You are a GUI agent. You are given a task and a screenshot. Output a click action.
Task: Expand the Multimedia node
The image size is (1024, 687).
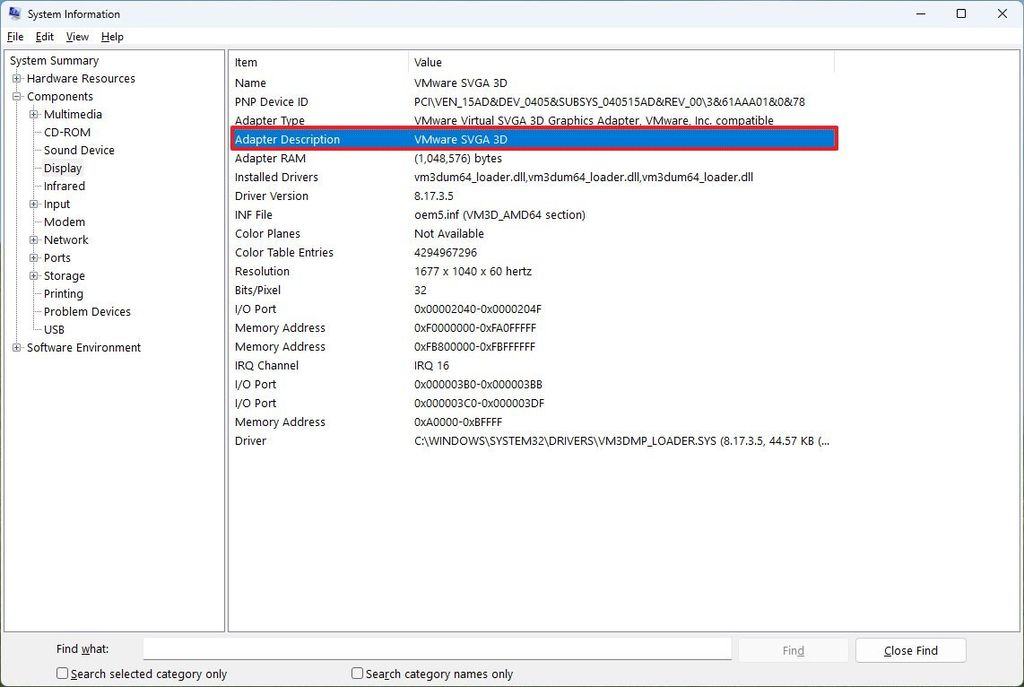[x=34, y=114]
